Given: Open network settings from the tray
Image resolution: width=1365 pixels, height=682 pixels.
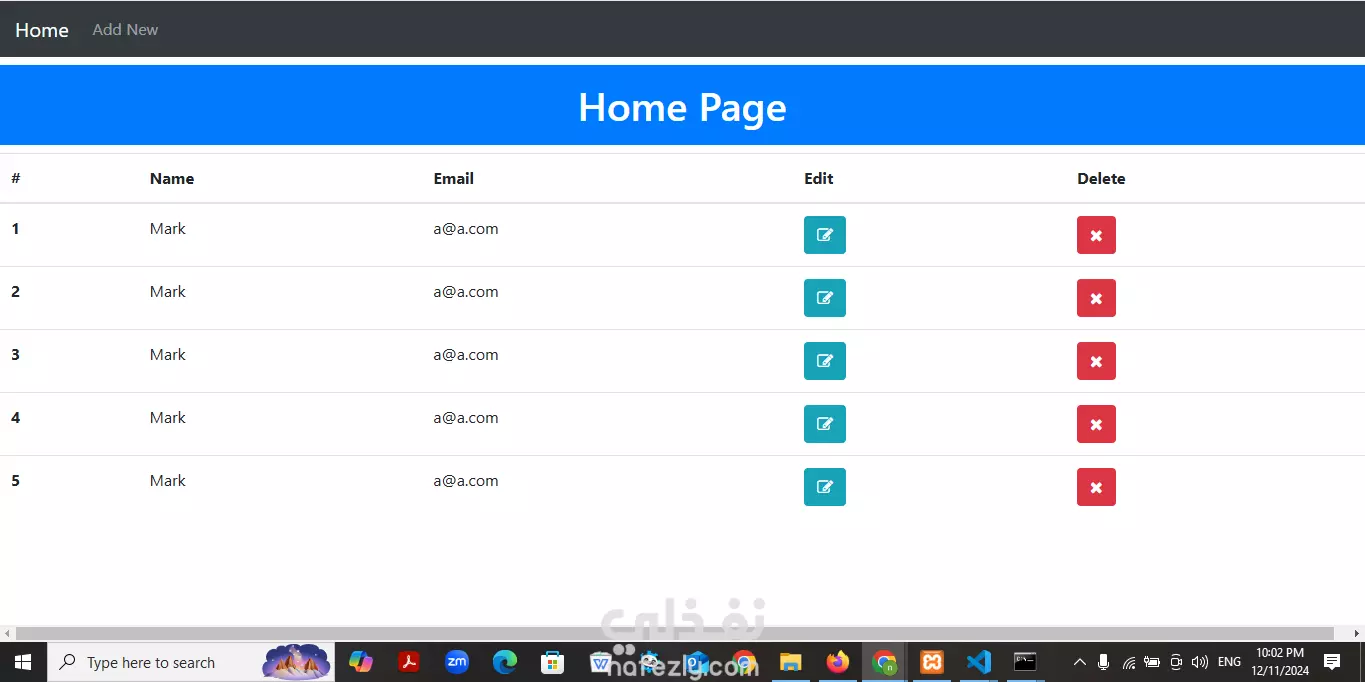Looking at the screenshot, I should 1128,662.
